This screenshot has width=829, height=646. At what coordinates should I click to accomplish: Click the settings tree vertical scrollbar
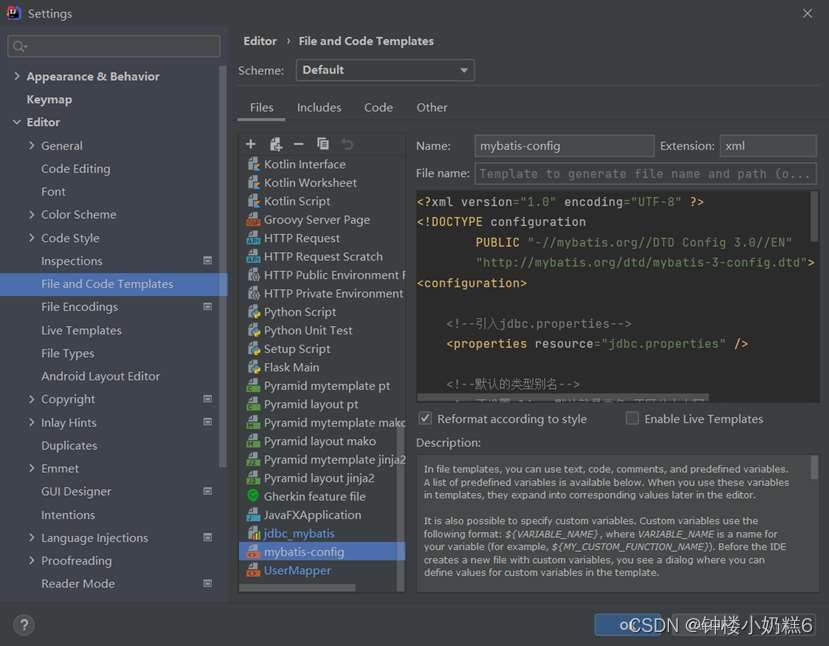pos(223,266)
